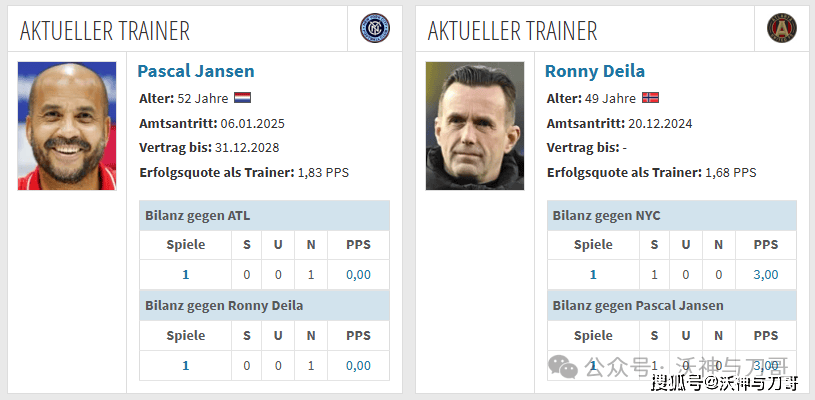815x400 pixels.
Task: Click the Norway flag icon
Action: pos(650,98)
